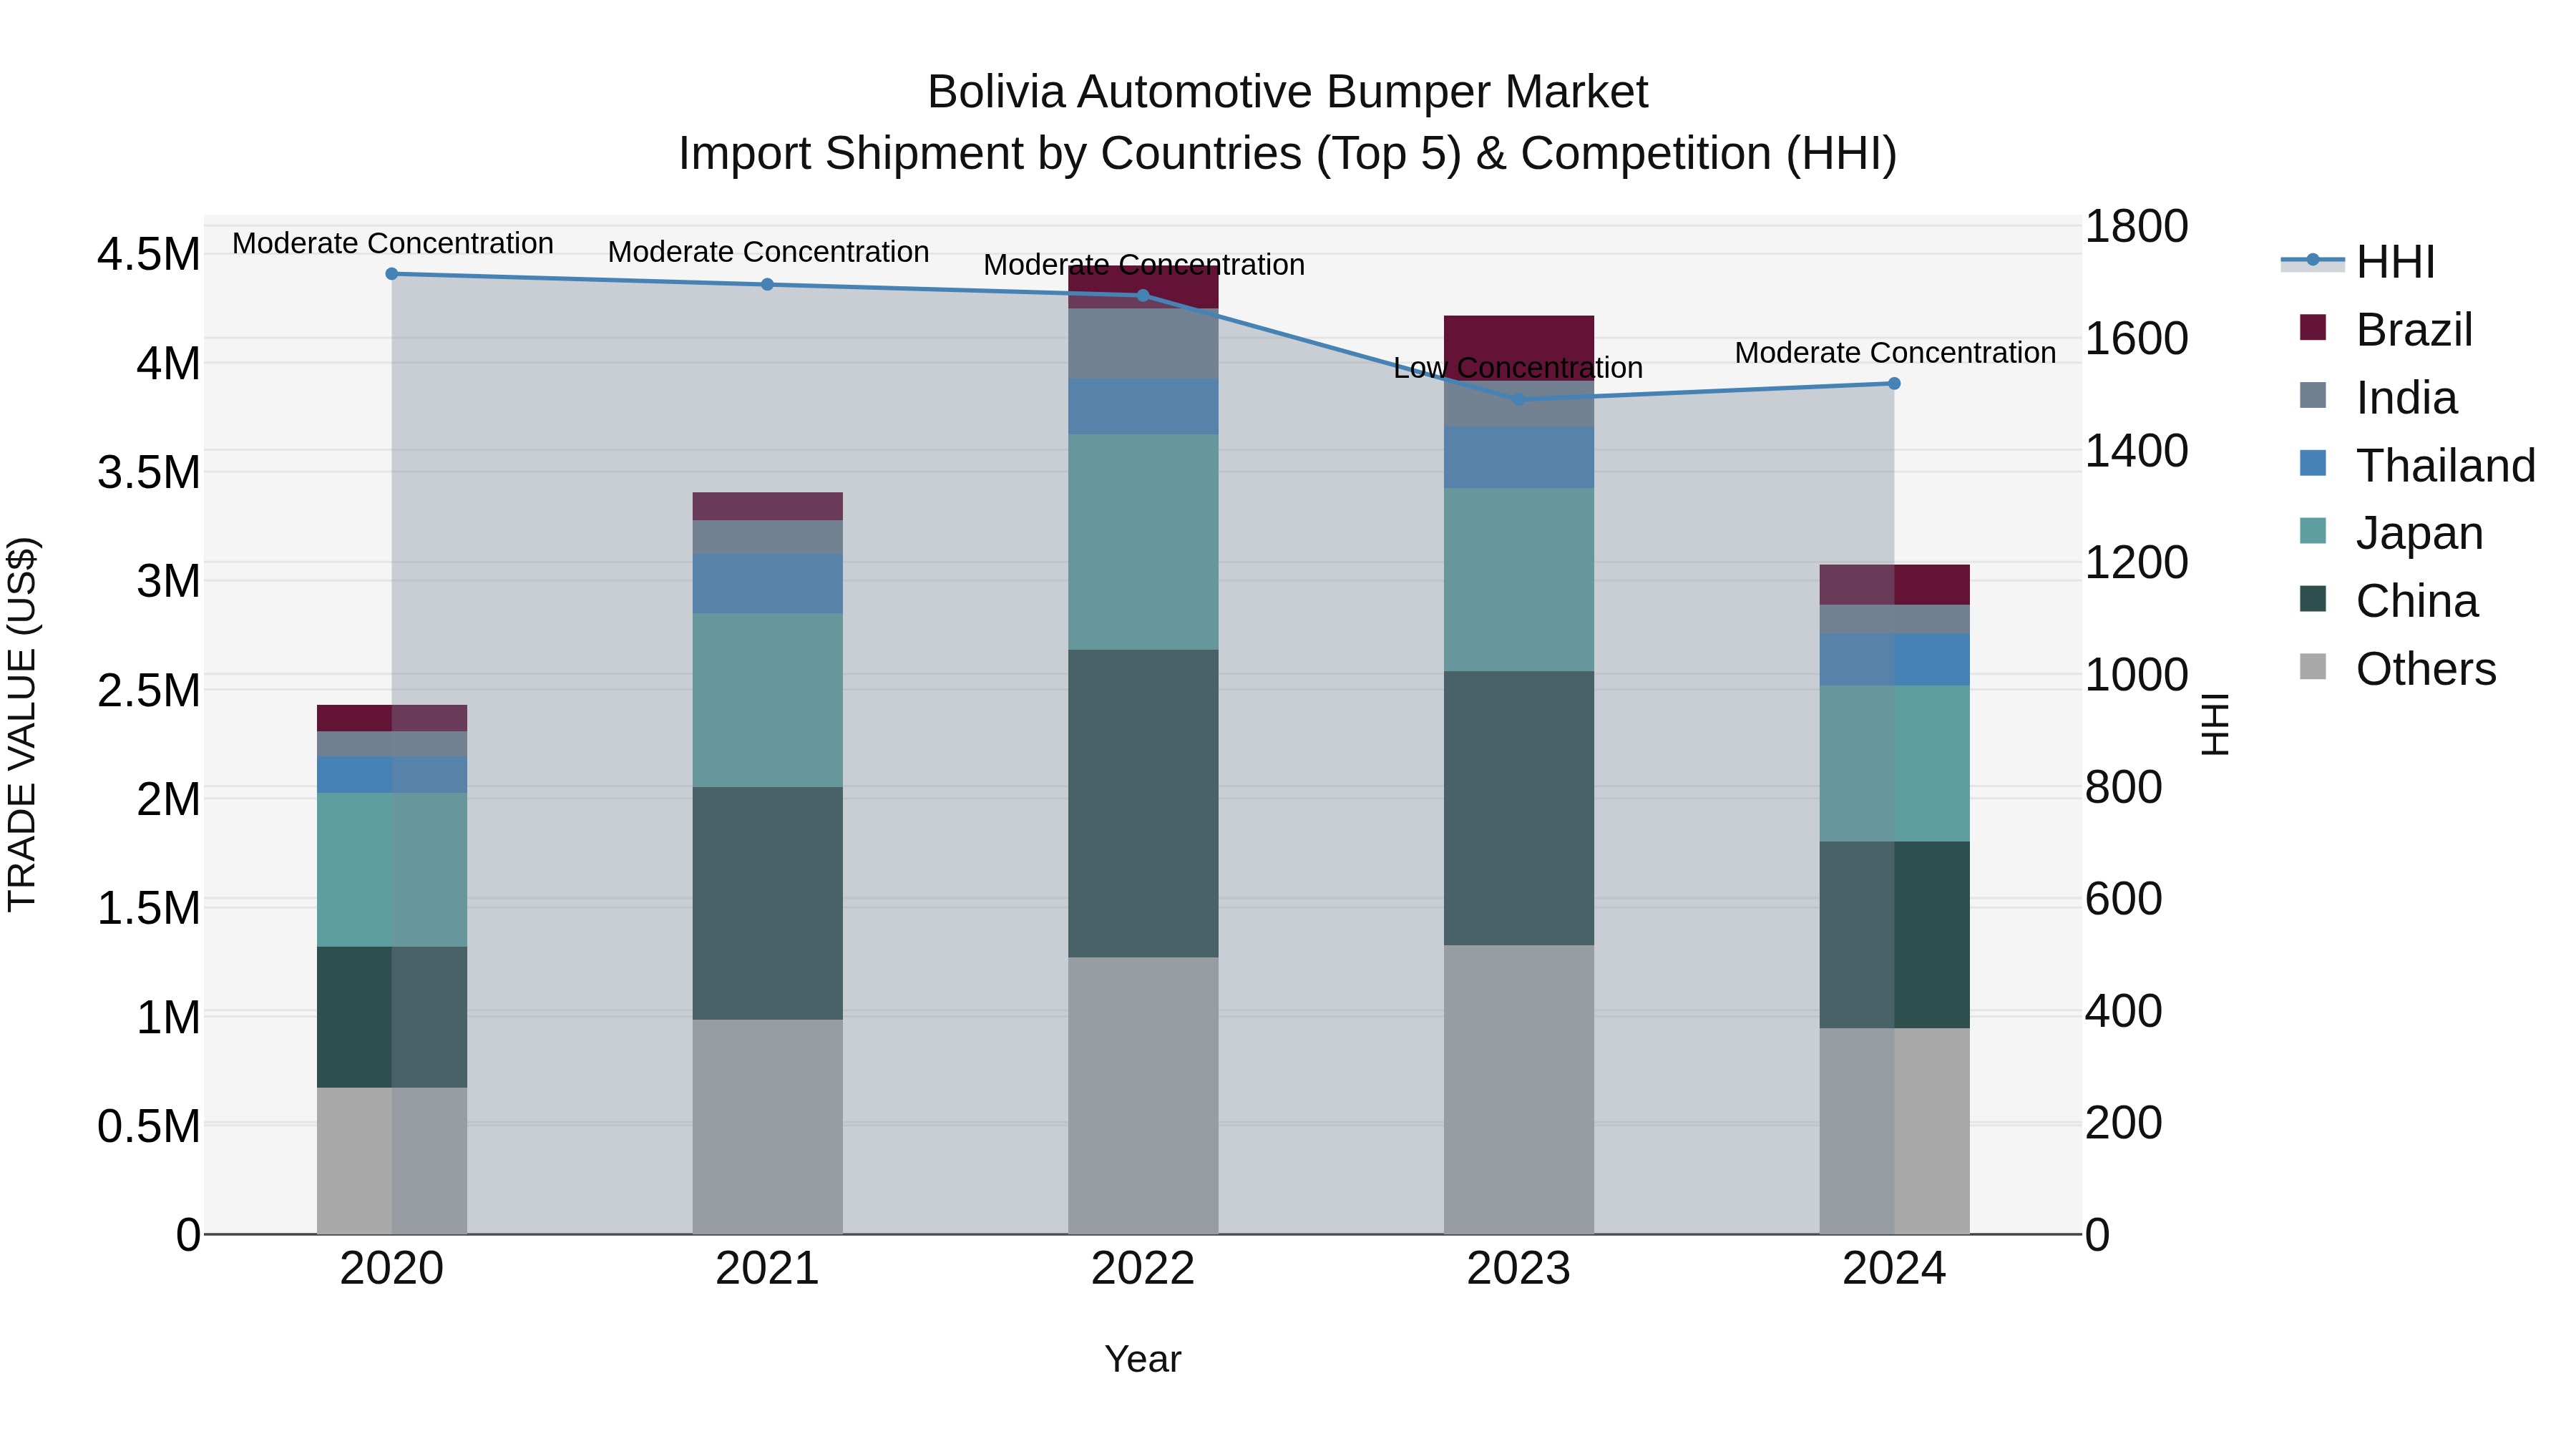Screen dimensions: 2576x1449
Task: Click the China legend swatch
Action: [x=2313, y=599]
